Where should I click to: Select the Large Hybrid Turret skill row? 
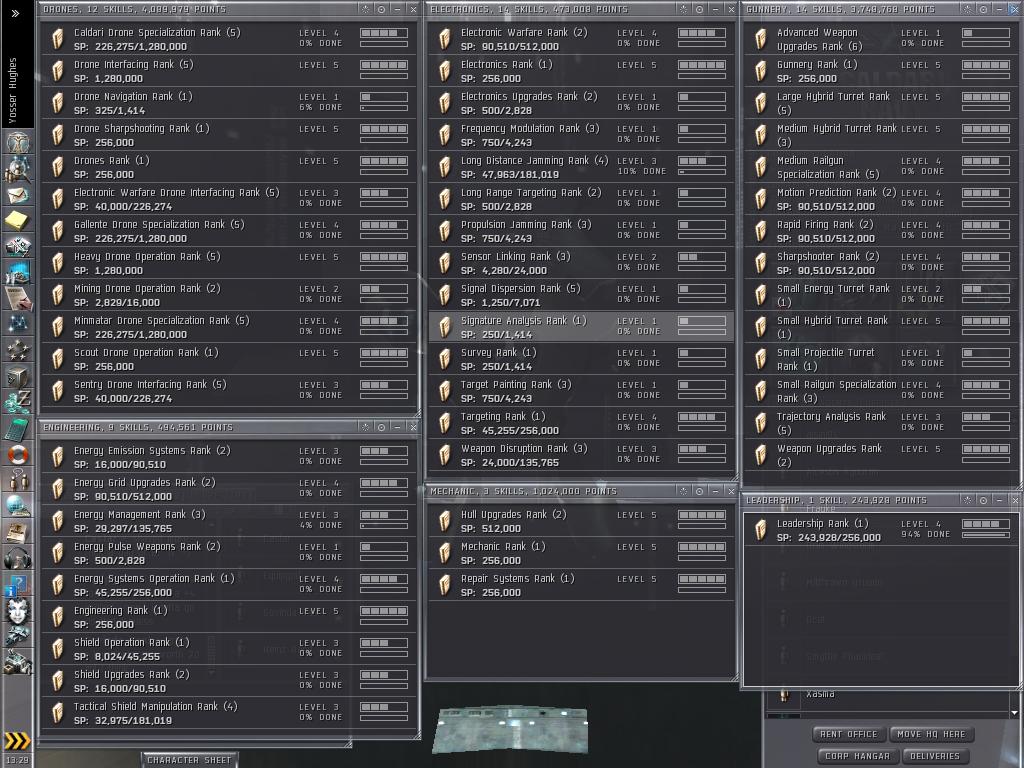tap(881, 103)
